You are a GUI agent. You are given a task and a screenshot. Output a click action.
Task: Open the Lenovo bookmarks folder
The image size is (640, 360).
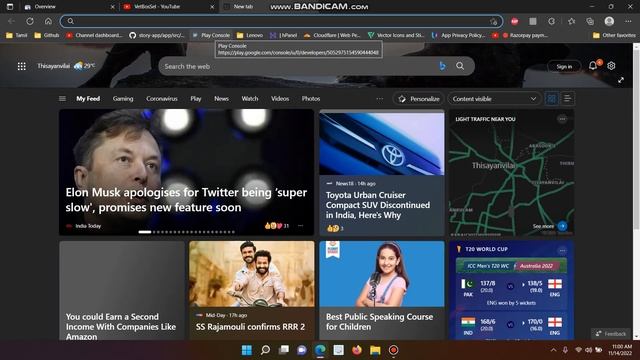(x=250, y=35)
